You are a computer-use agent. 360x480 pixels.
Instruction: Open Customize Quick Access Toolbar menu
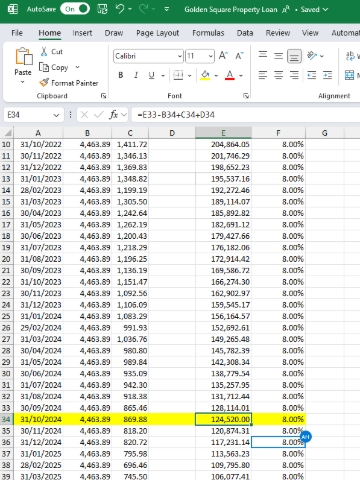click(x=167, y=9)
